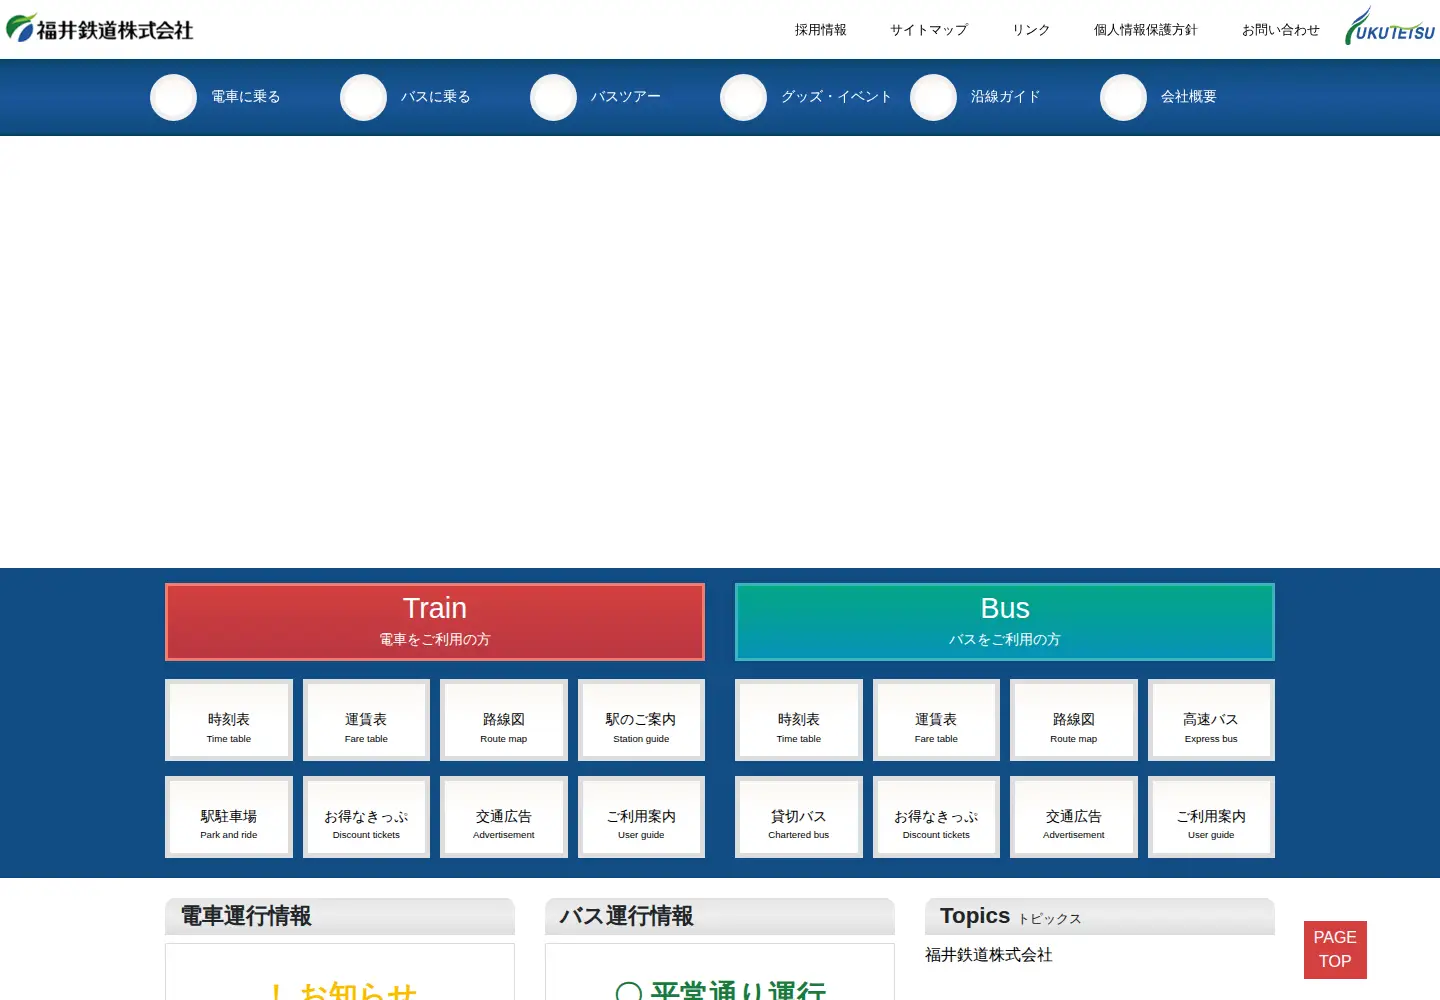This screenshot has height=1000, width=1440.
Task: Click the circle icon beside 沿線ガイド
Action: pos(933,97)
